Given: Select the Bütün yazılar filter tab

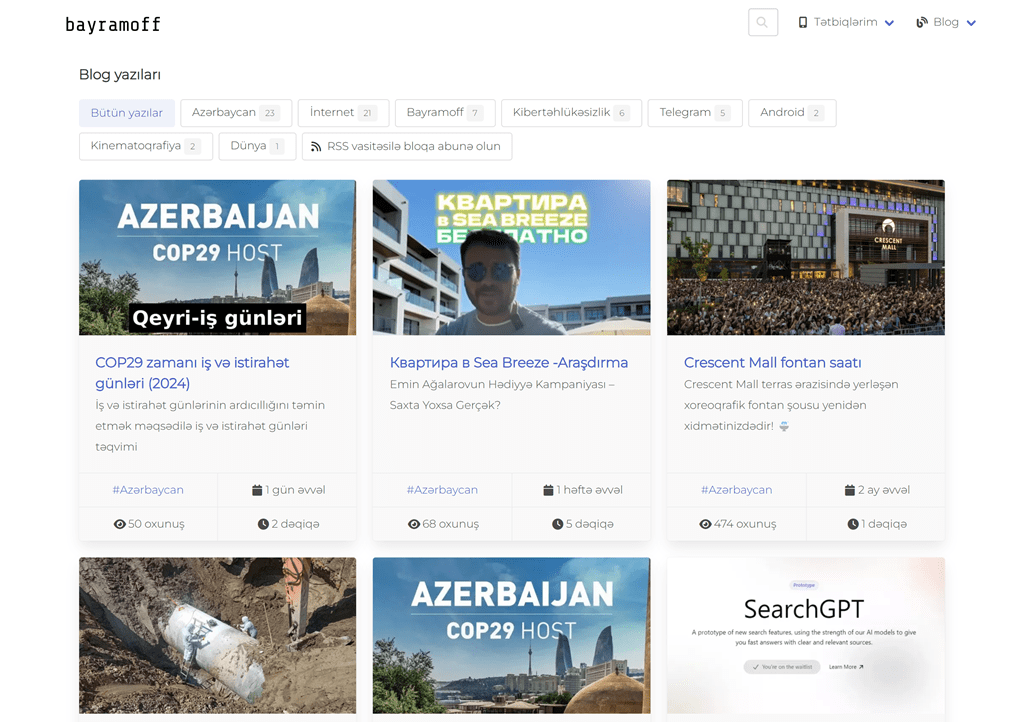Looking at the screenshot, I should 127,113.
